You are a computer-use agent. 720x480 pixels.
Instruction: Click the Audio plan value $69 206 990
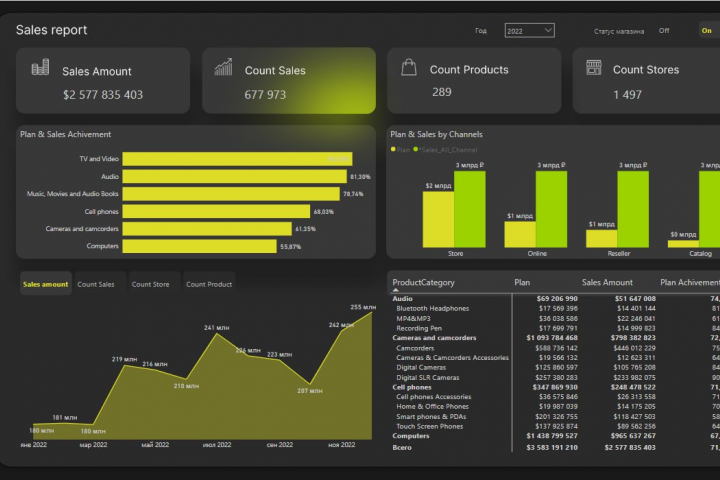[x=557, y=299]
